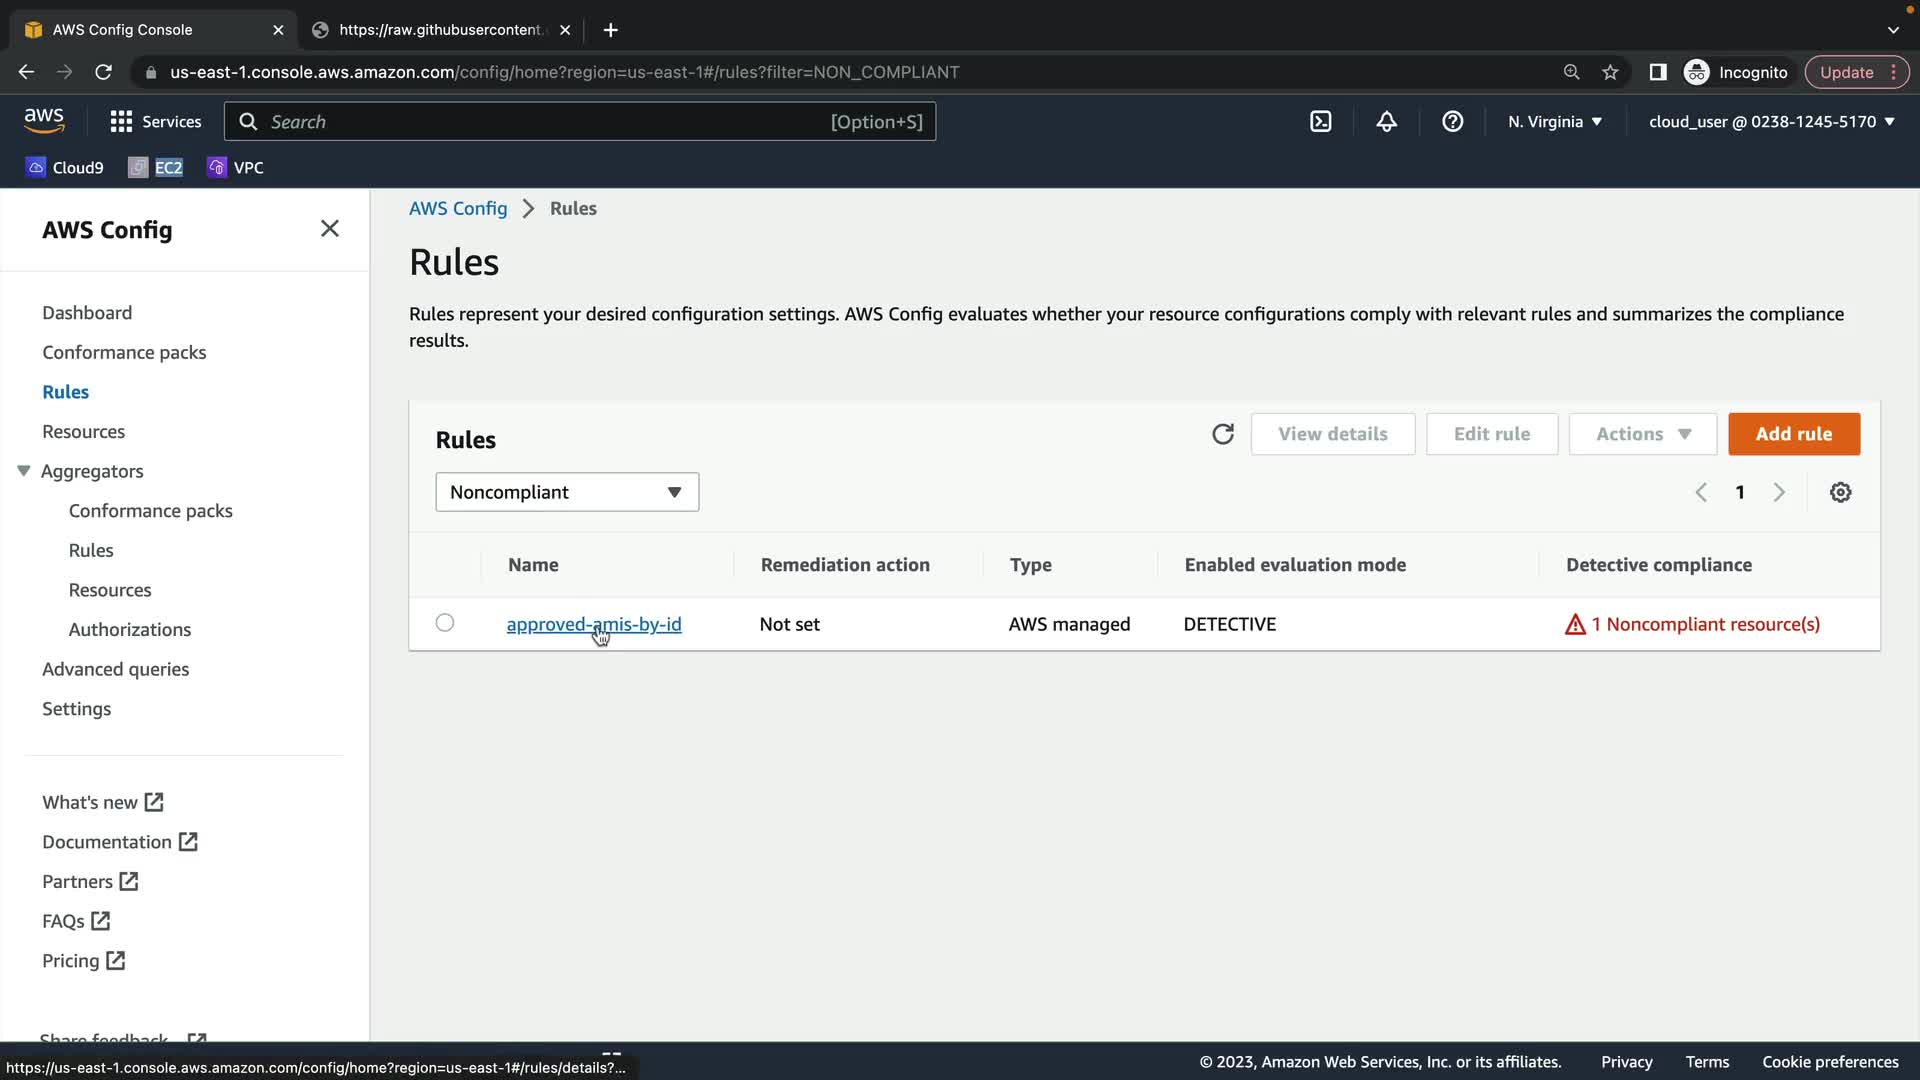1920x1080 pixels.
Task: Collapse the Aggregators tree section
Action: (24, 471)
